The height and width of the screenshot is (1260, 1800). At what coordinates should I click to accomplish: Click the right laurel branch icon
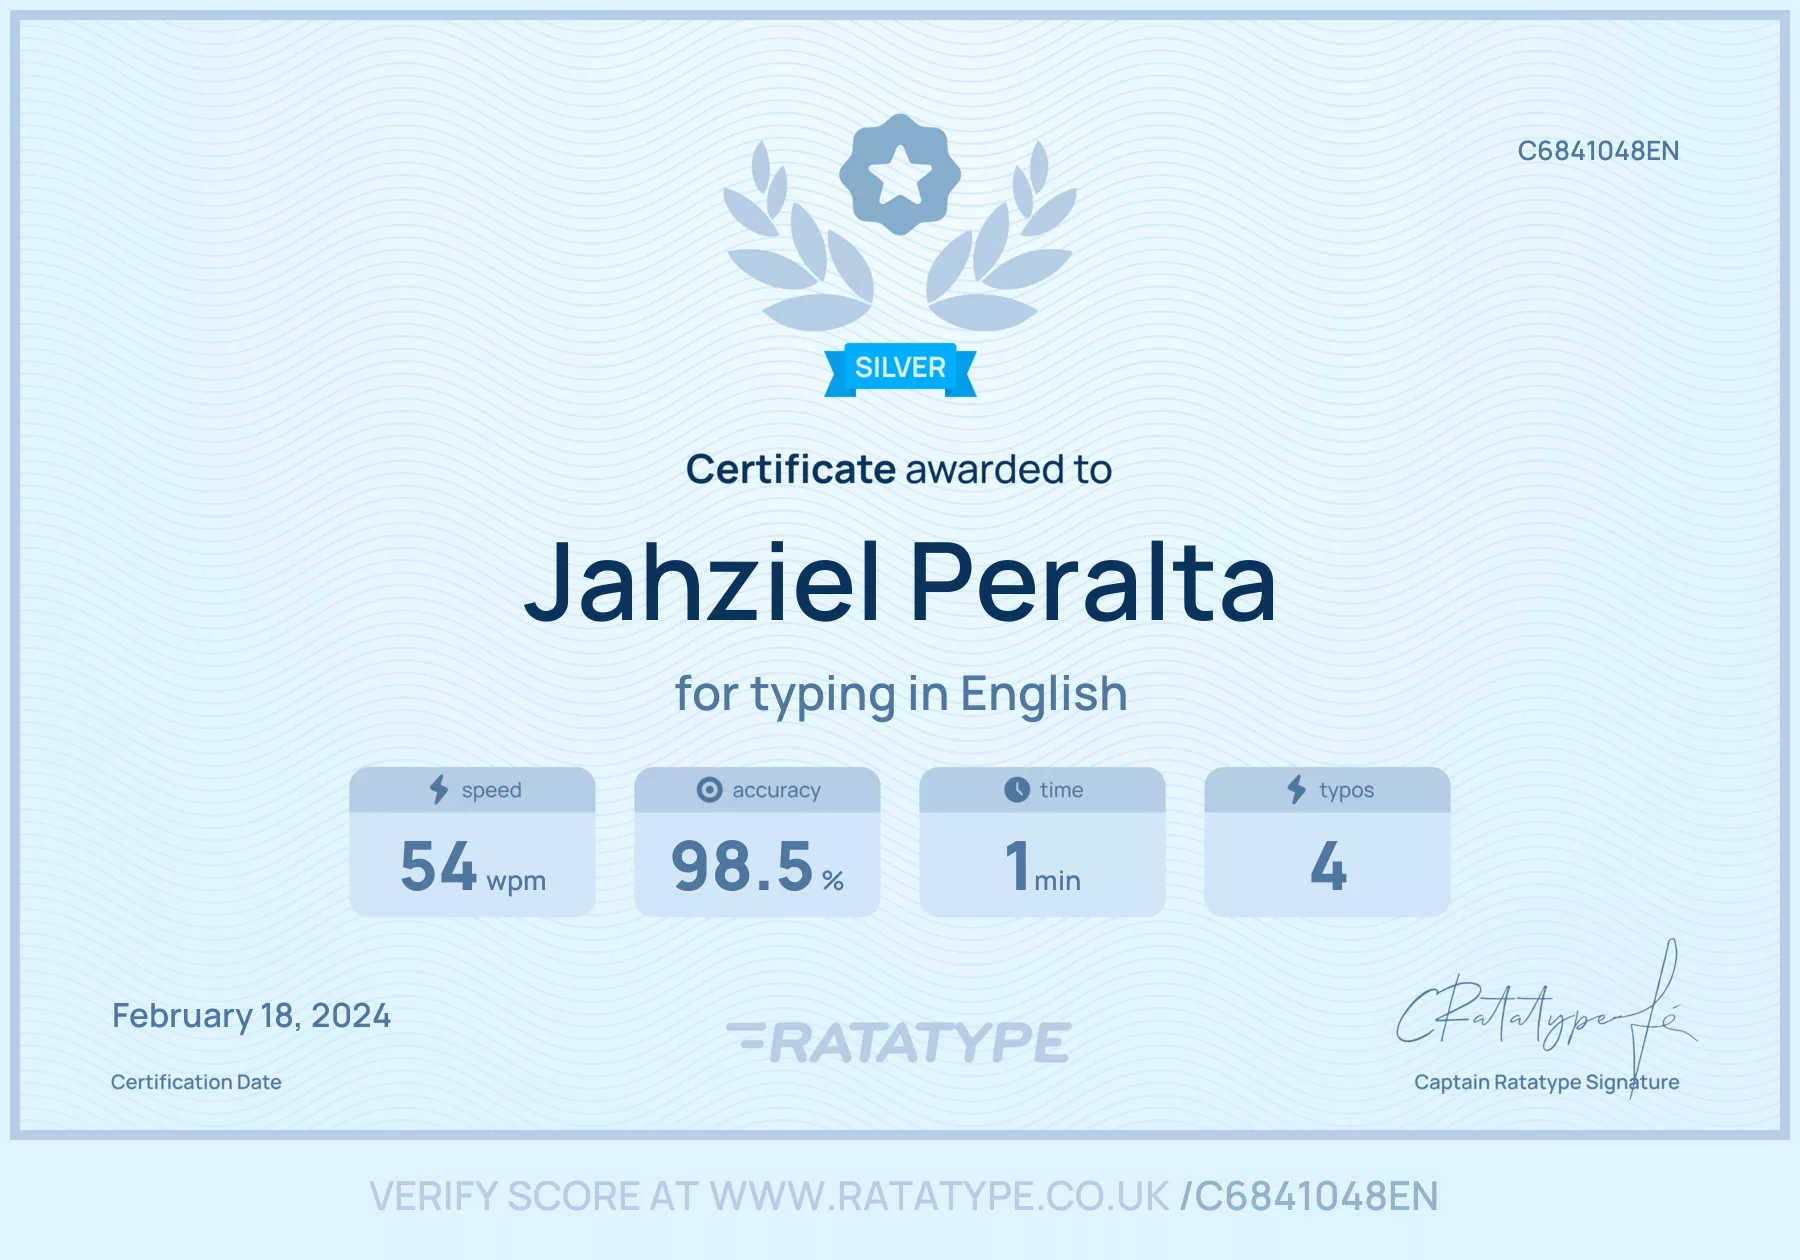pyautogui.click(x=1002, y=238)
